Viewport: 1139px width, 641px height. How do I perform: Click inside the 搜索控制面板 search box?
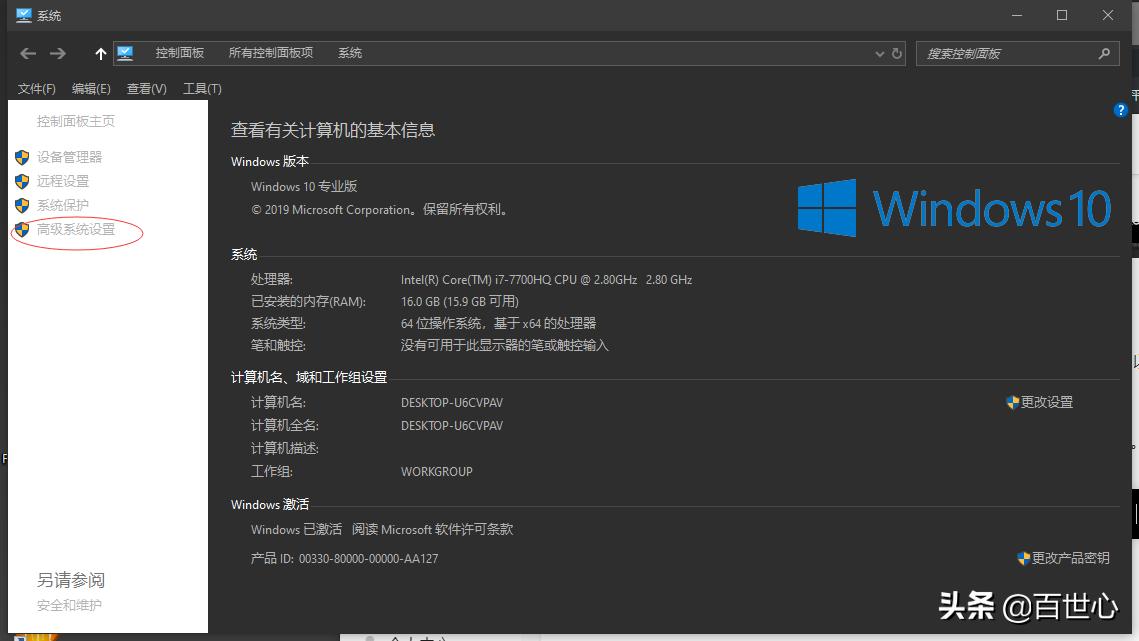(1000, 53)
